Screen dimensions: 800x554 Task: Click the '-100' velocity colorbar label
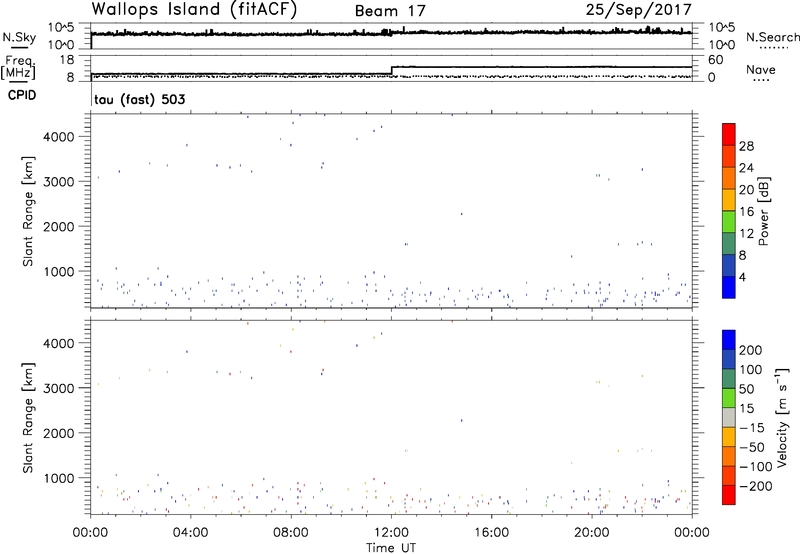tap(755, 467)
